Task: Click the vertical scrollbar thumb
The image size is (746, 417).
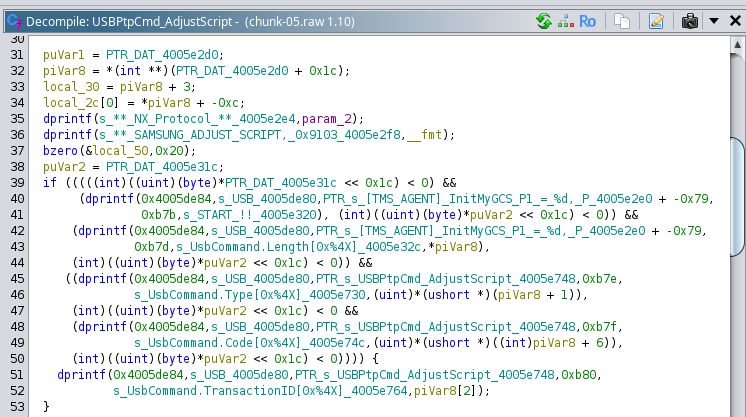Action: (738, 198)
